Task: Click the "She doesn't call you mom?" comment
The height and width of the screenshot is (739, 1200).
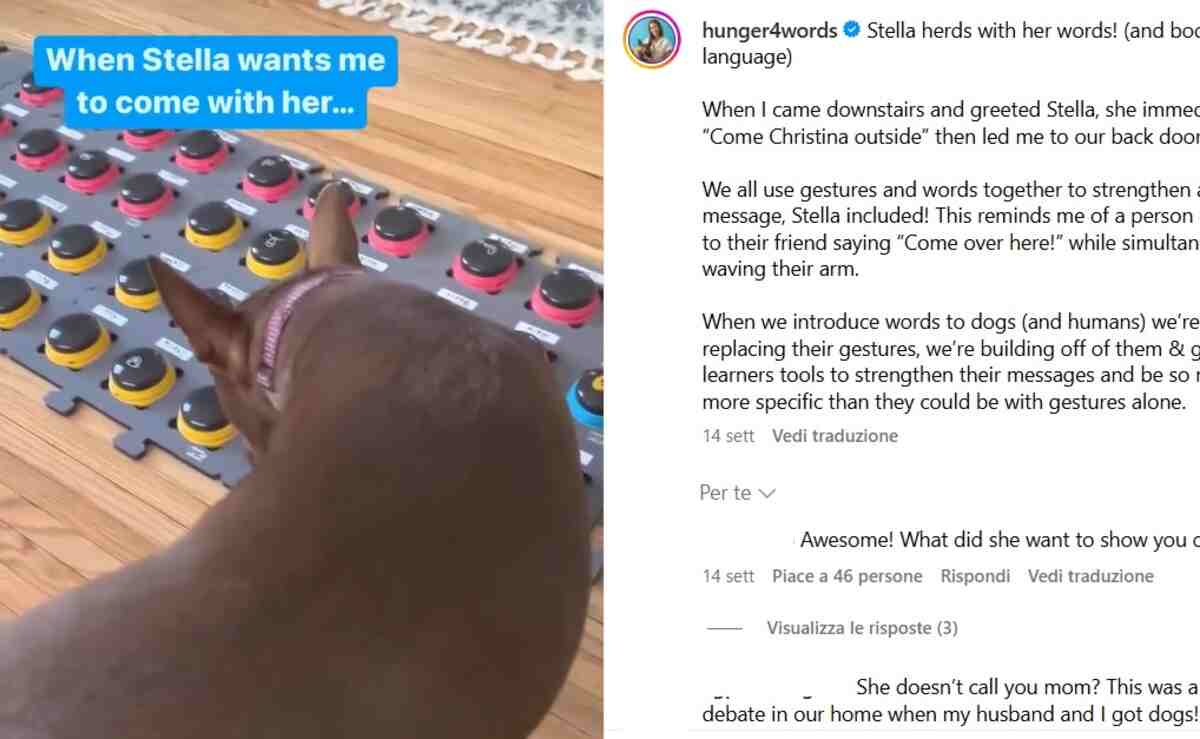Action: point(950,700)
